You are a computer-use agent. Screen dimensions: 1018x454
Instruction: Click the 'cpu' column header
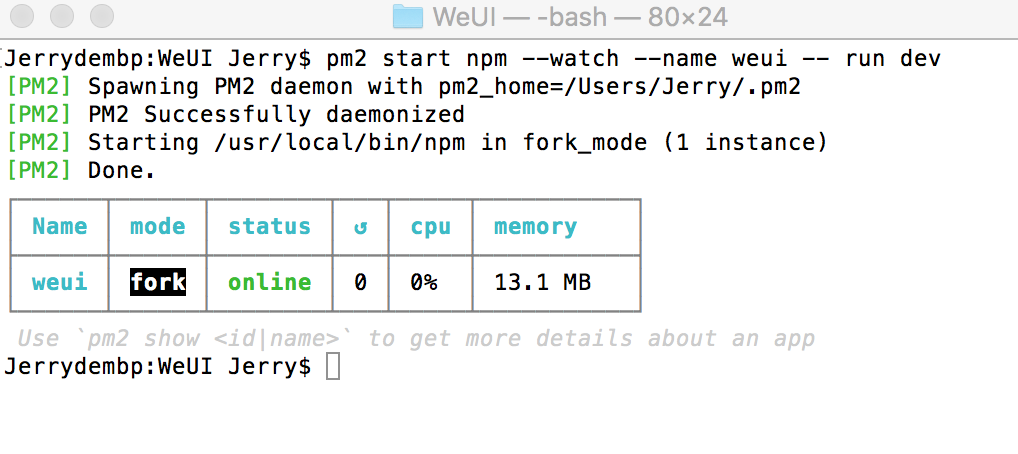(x=430, y=227)
